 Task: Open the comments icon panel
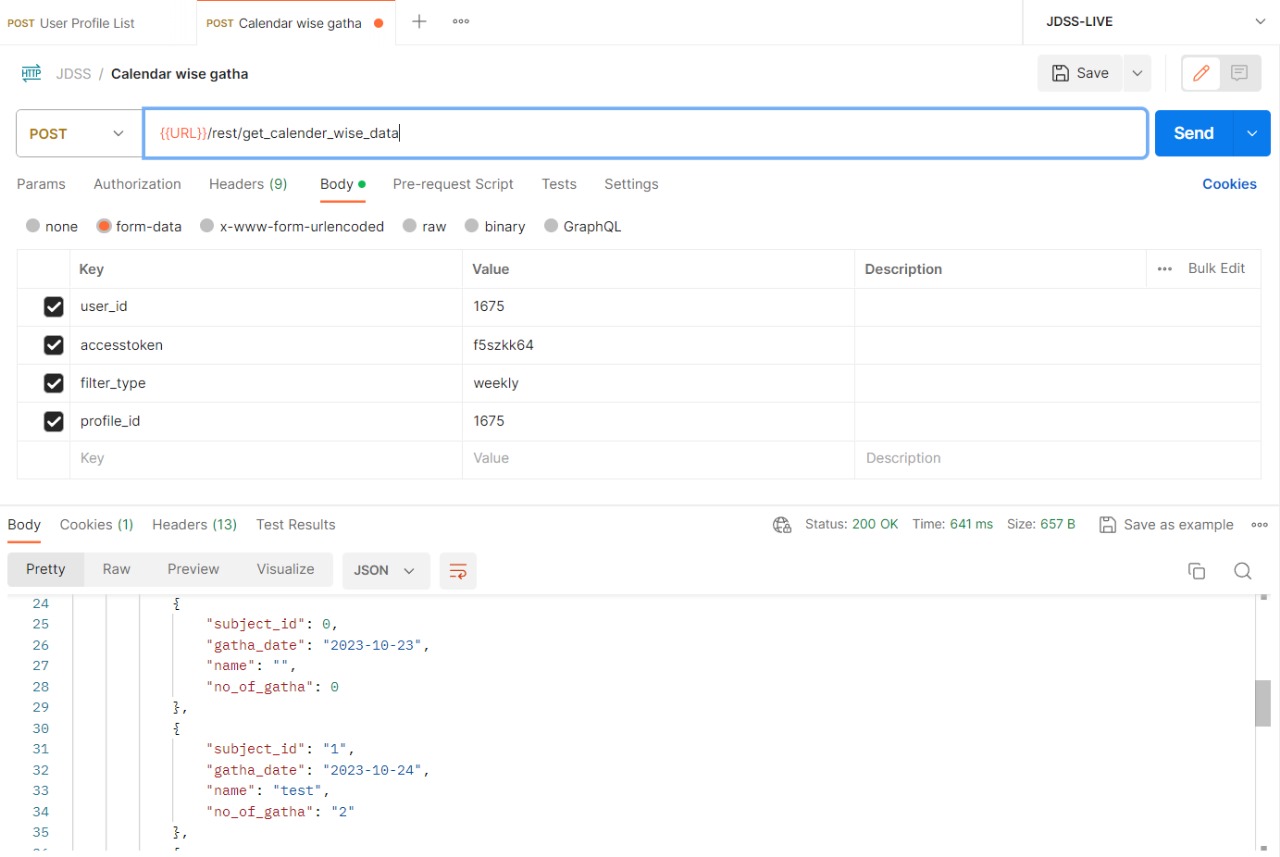tap(1240, 73)
